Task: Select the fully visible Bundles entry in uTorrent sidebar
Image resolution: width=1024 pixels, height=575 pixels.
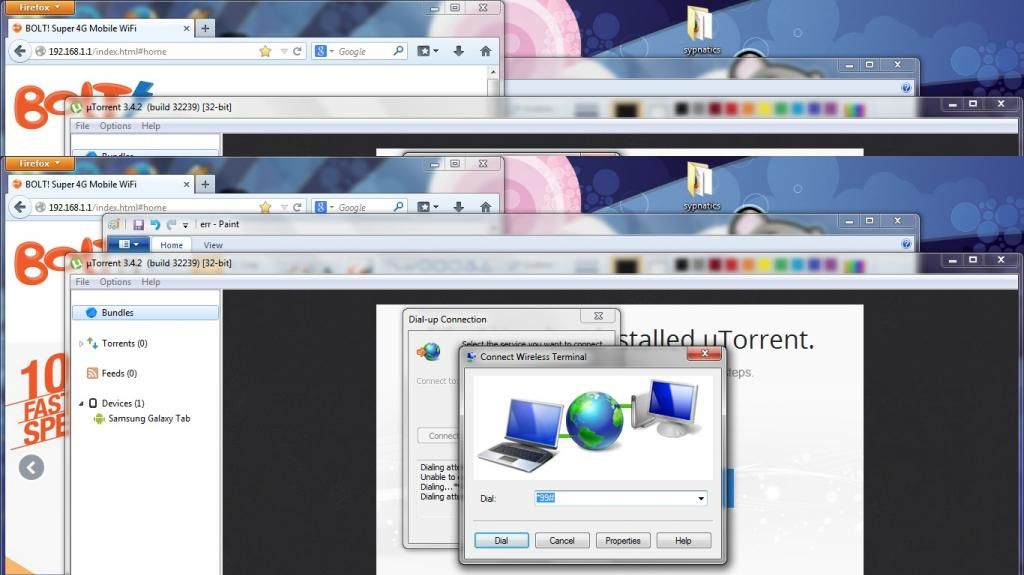Action: pos(145,312)
